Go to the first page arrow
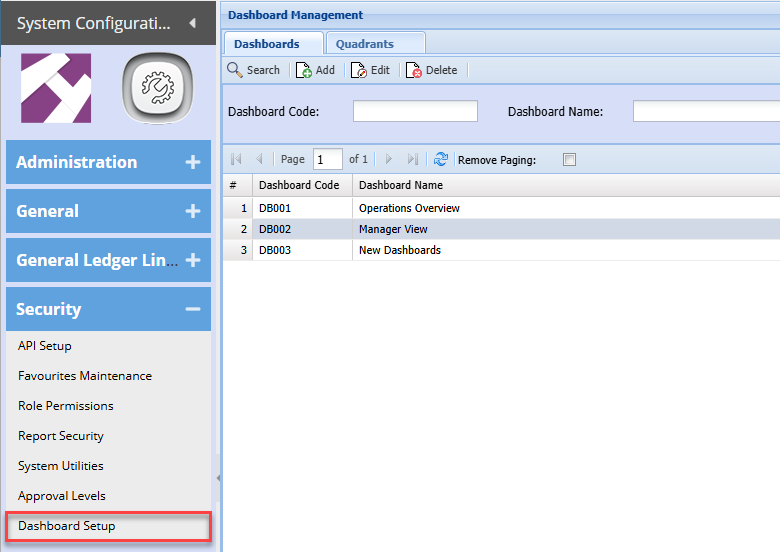This screenshot has width=780, height=552. tap(236, 159)
